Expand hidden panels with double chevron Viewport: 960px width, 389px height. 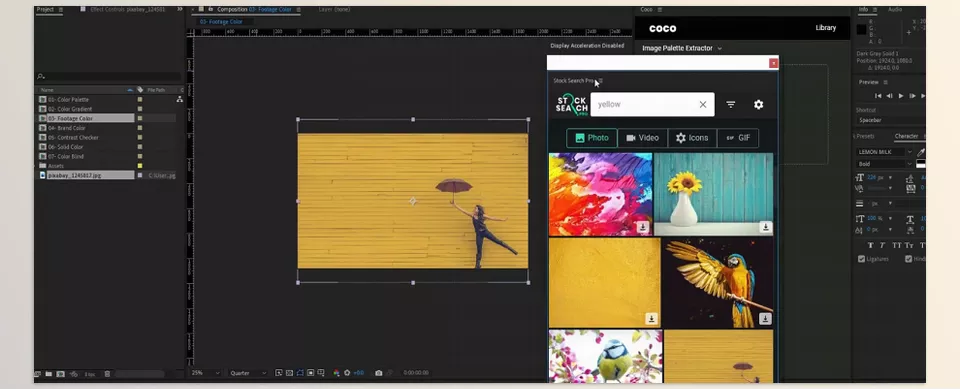[179, 9]
